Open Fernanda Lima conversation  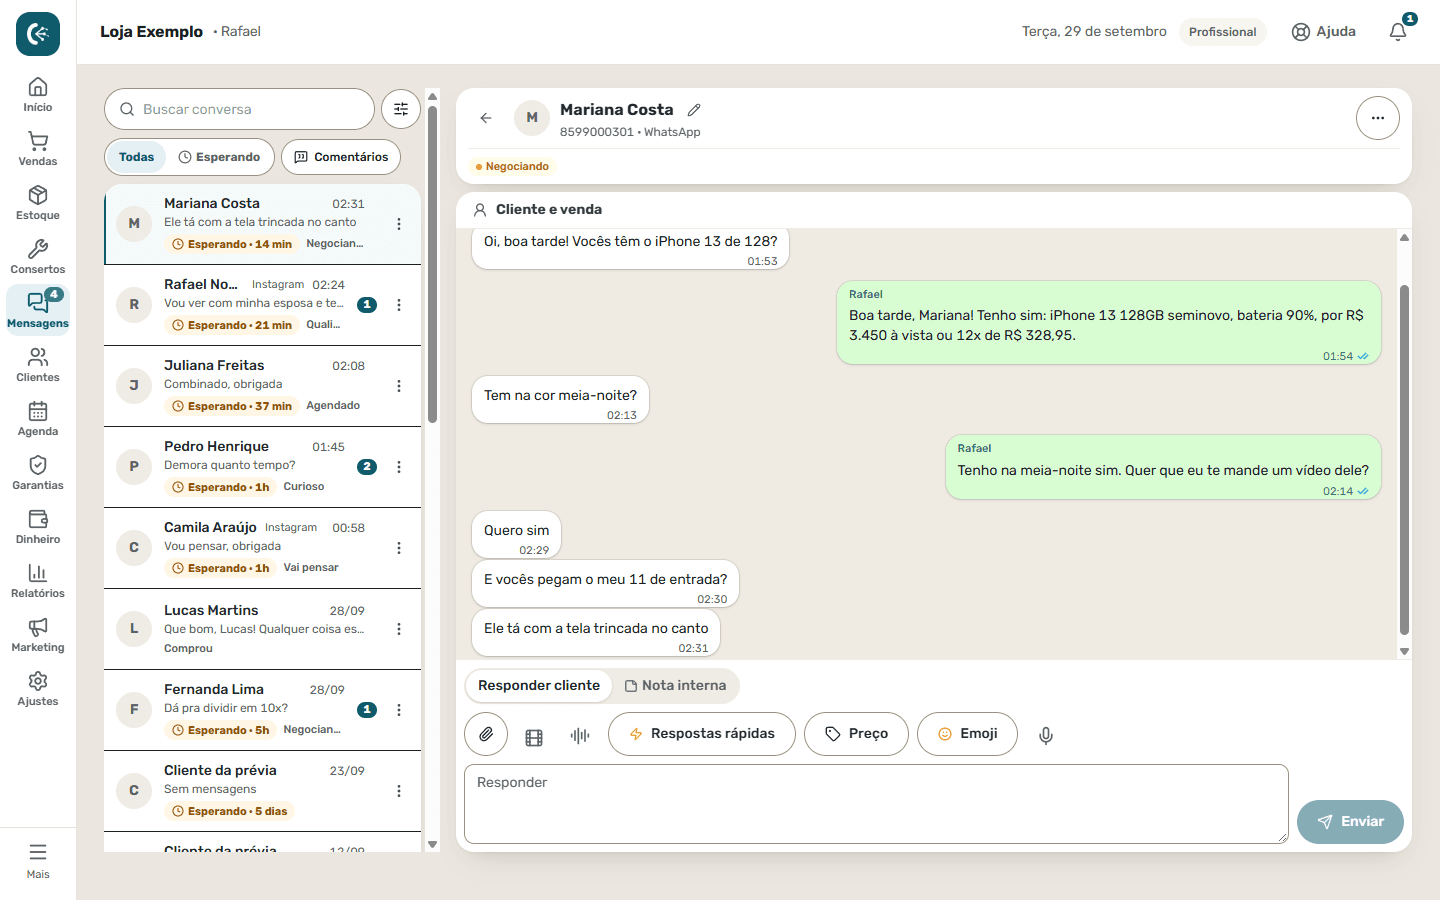(262, 710)
